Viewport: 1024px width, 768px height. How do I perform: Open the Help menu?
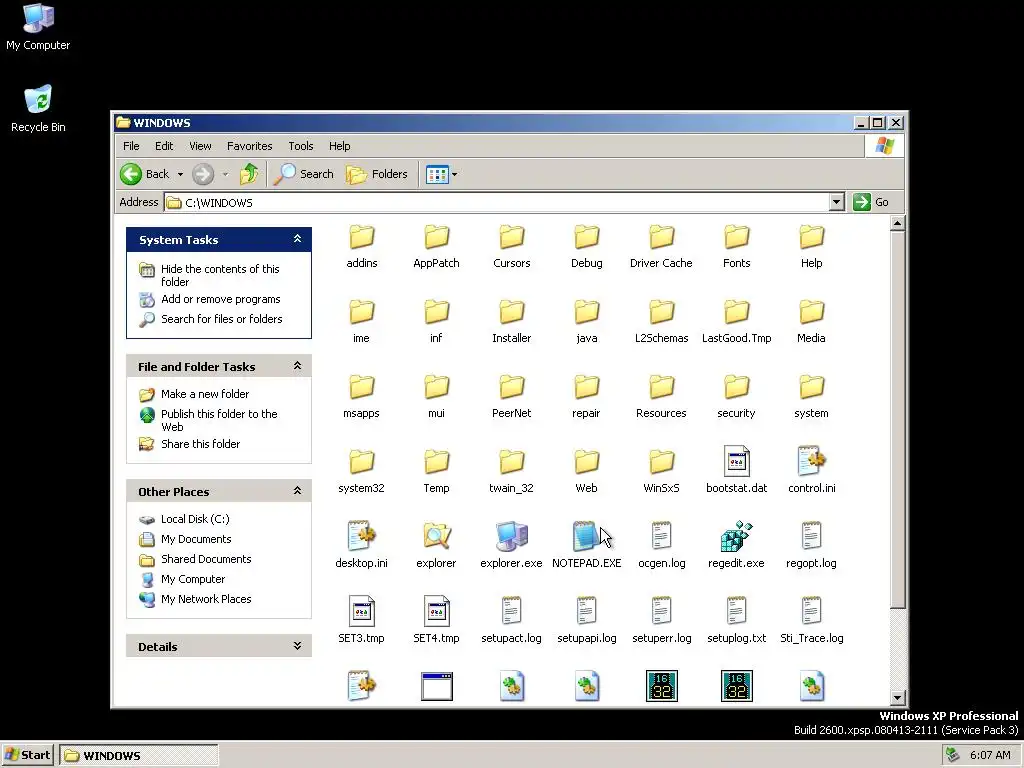339,146
